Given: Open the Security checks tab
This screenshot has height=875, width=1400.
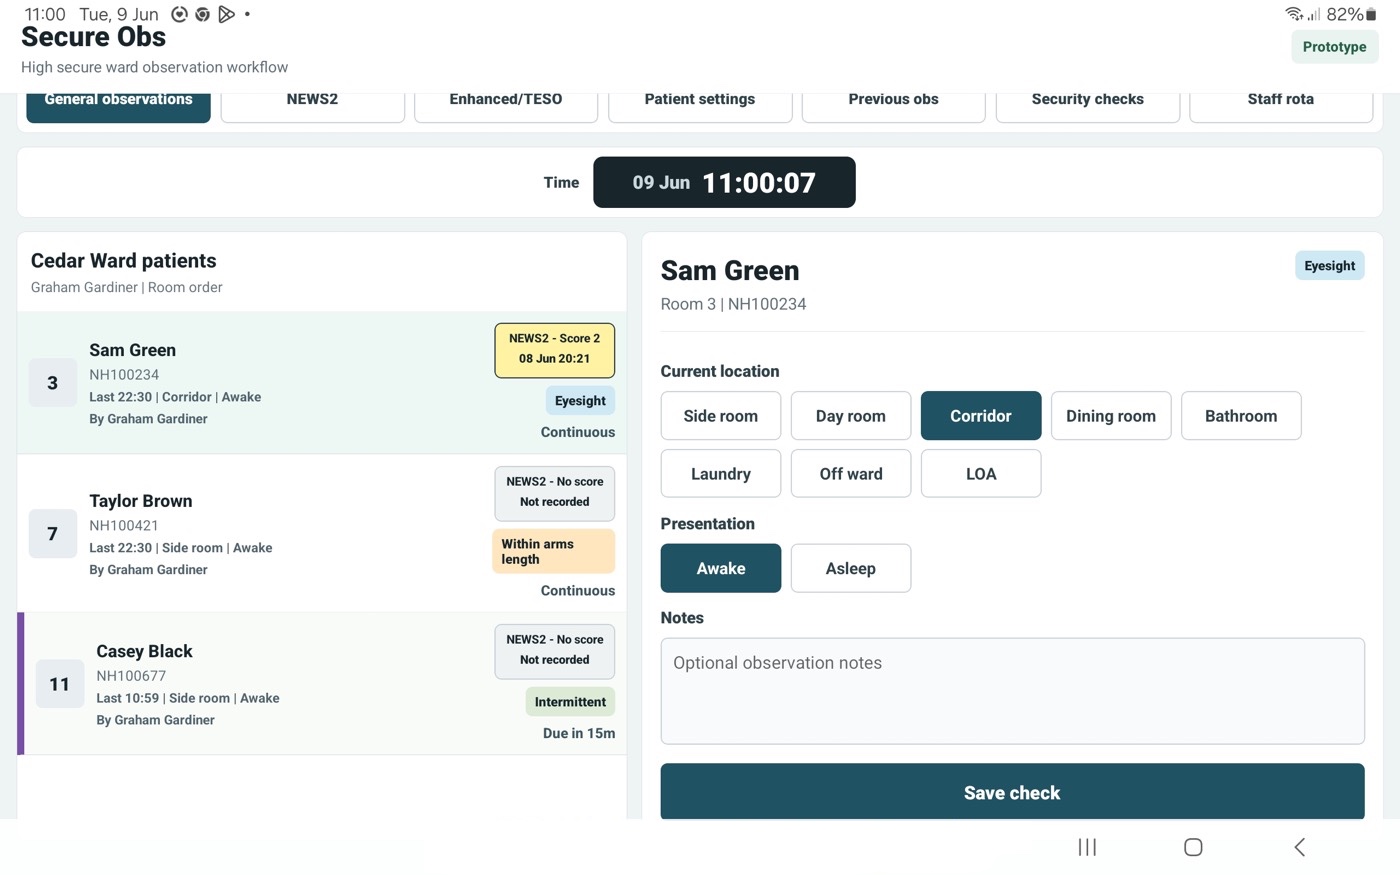Looking at the screenshot, I should (1088, 106).
